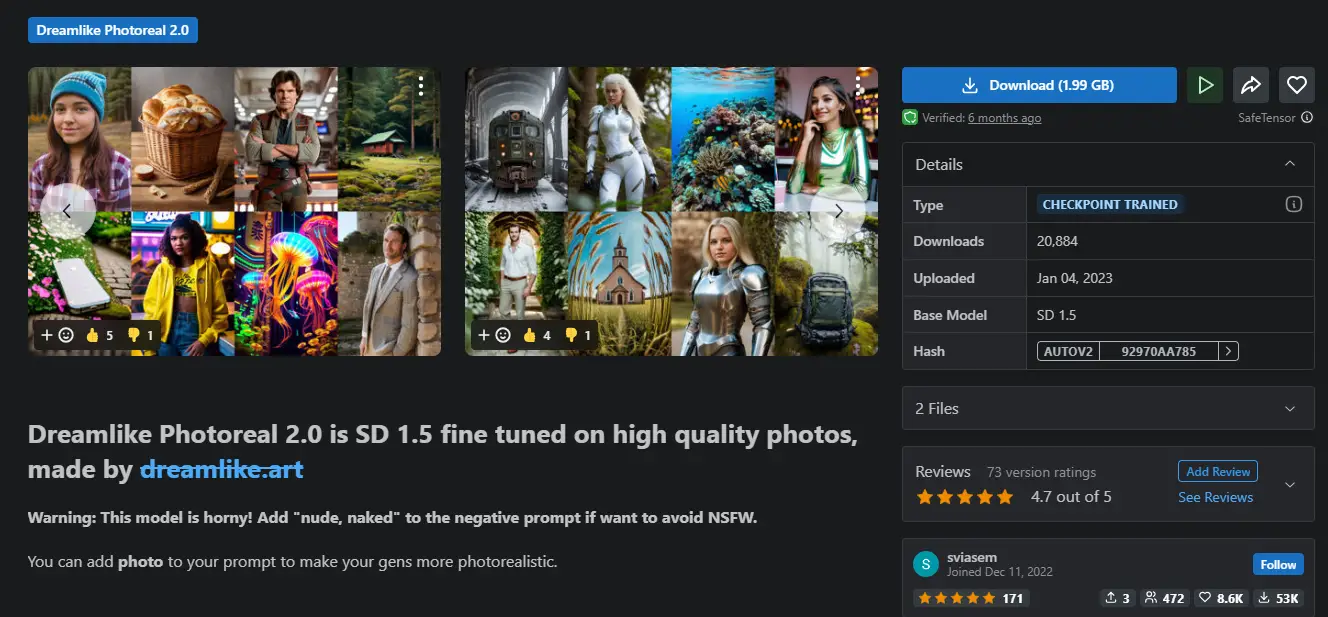Expand the Reviews section chevron
This screenshot has width=1328, height=617.
click(1290, 484)
